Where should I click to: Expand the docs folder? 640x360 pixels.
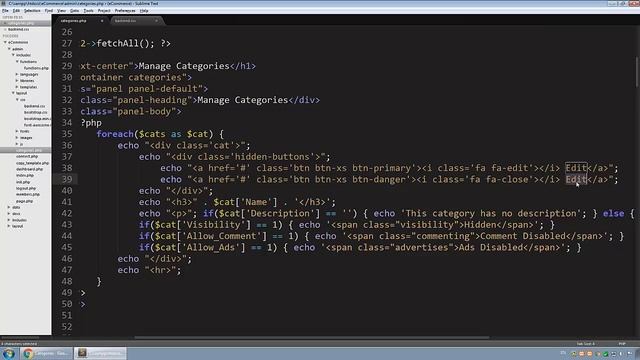click(x=9, y=213)
